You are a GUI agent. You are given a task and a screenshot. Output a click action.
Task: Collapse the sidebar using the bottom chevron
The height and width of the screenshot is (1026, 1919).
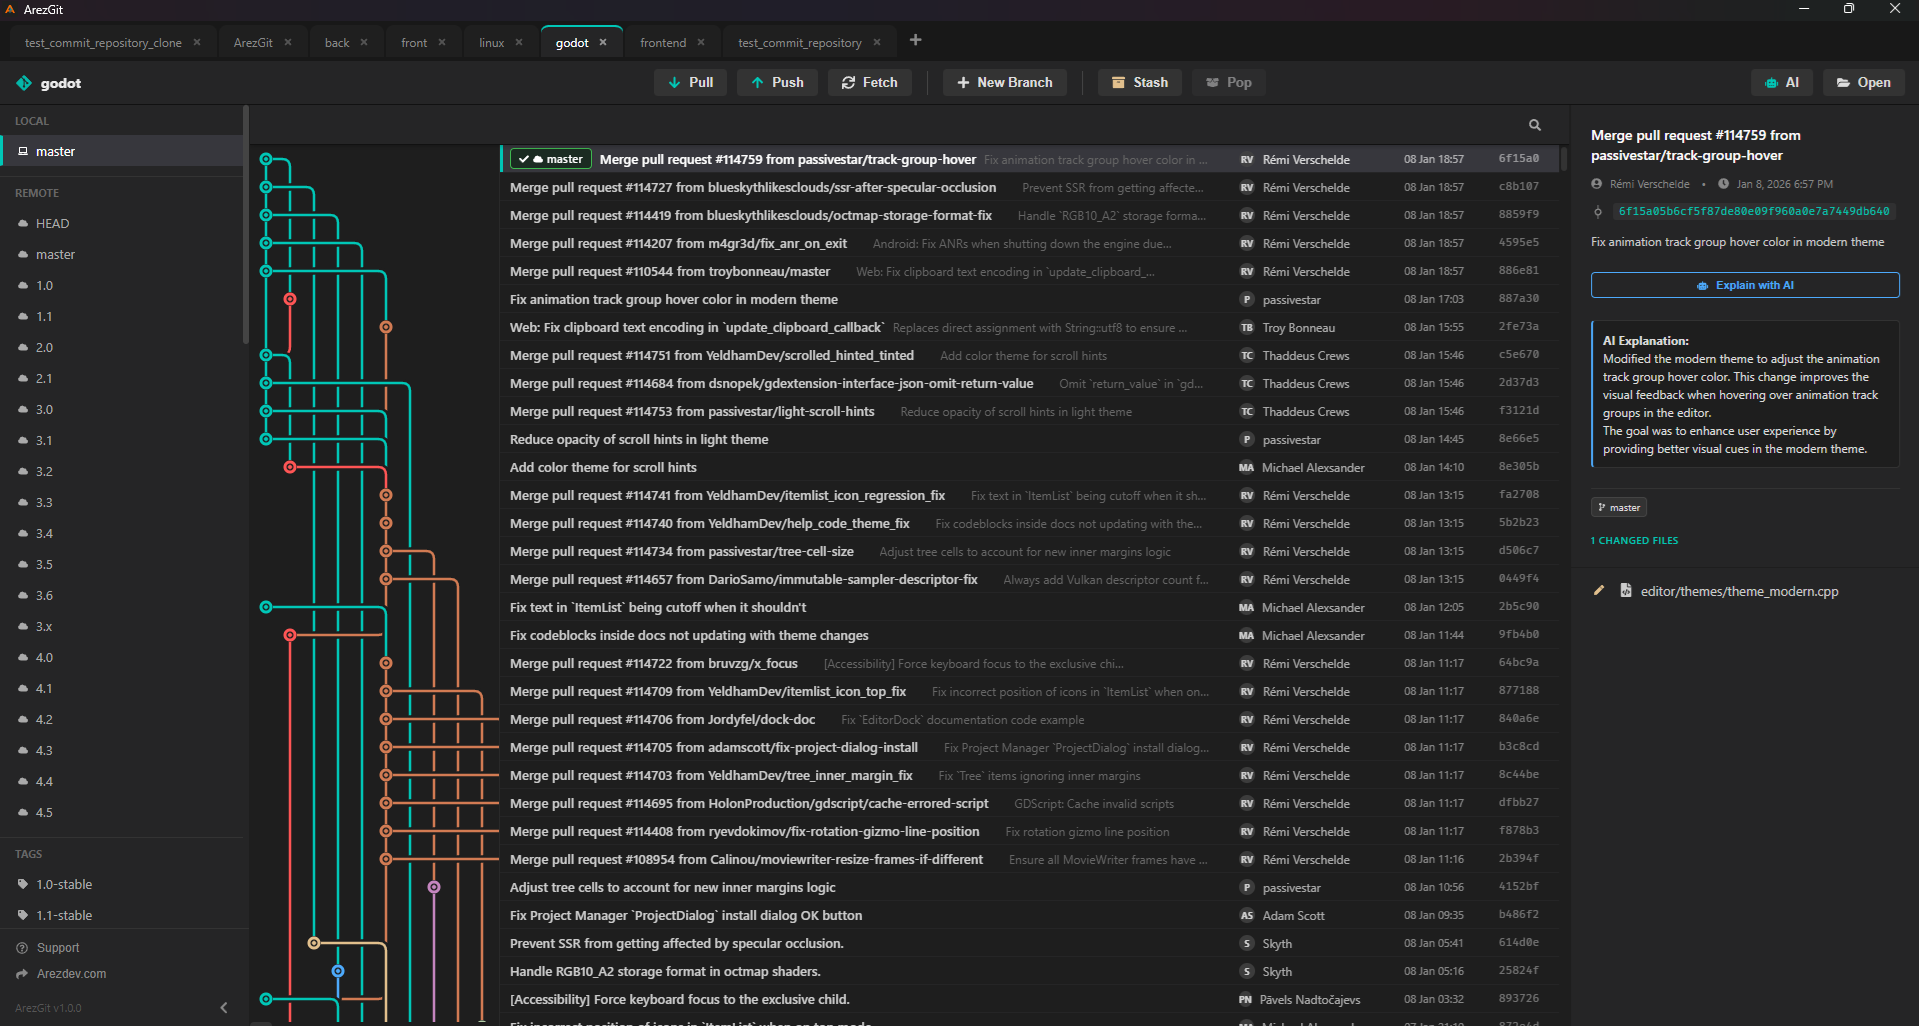click(223, 1007)
